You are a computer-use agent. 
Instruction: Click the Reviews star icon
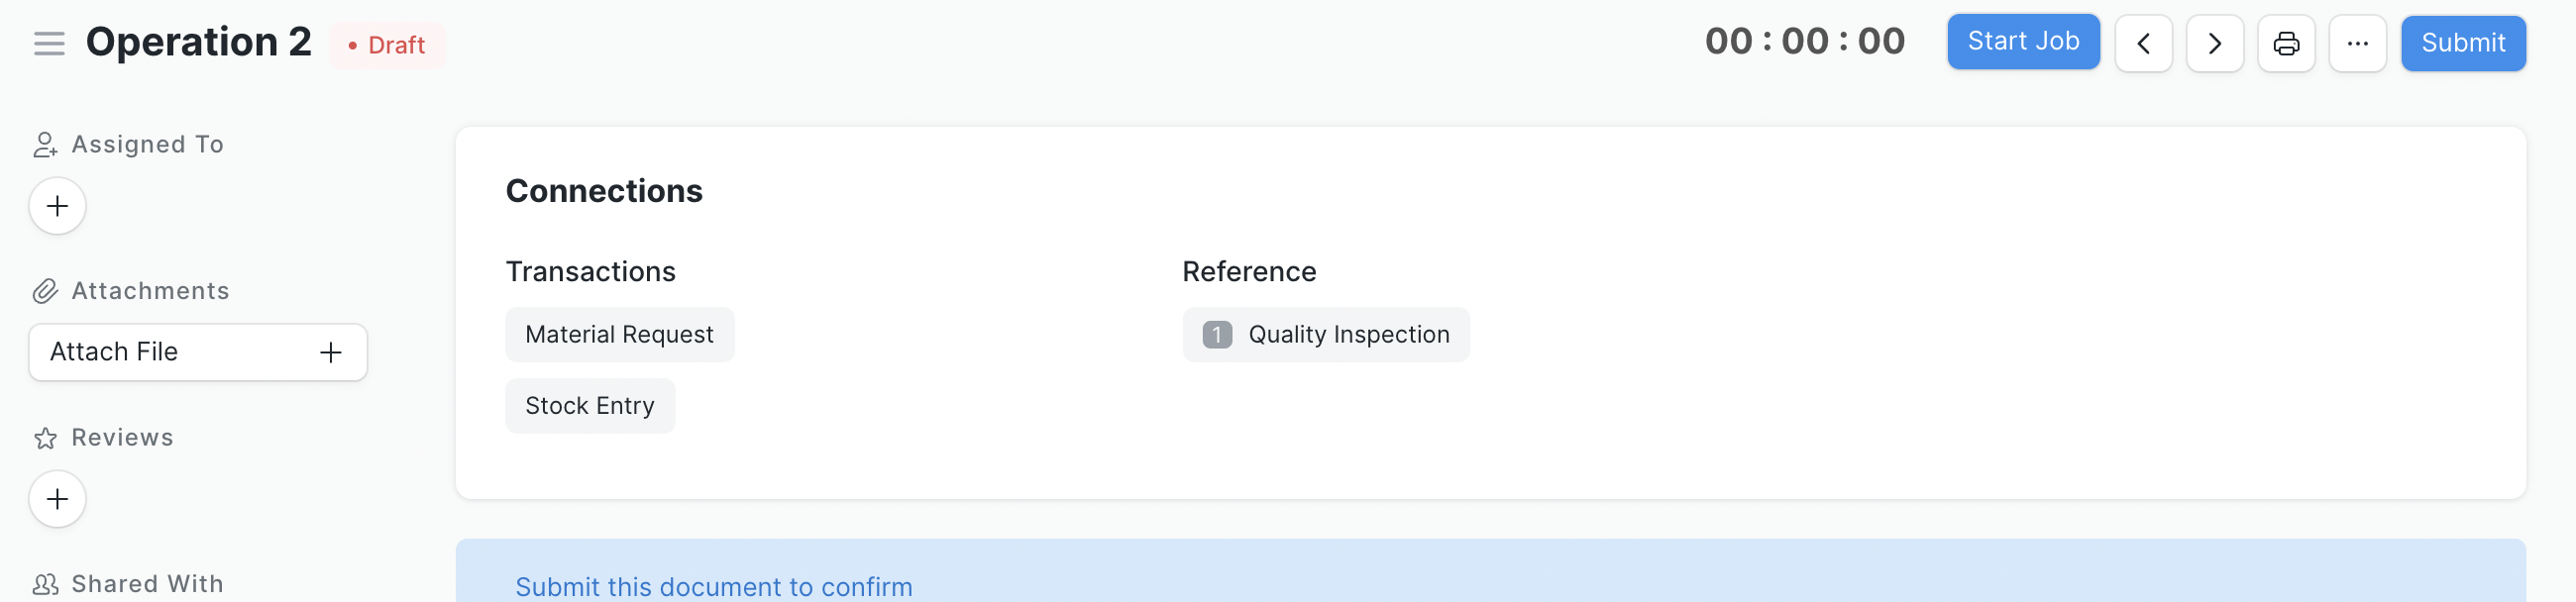coord(45,438)
